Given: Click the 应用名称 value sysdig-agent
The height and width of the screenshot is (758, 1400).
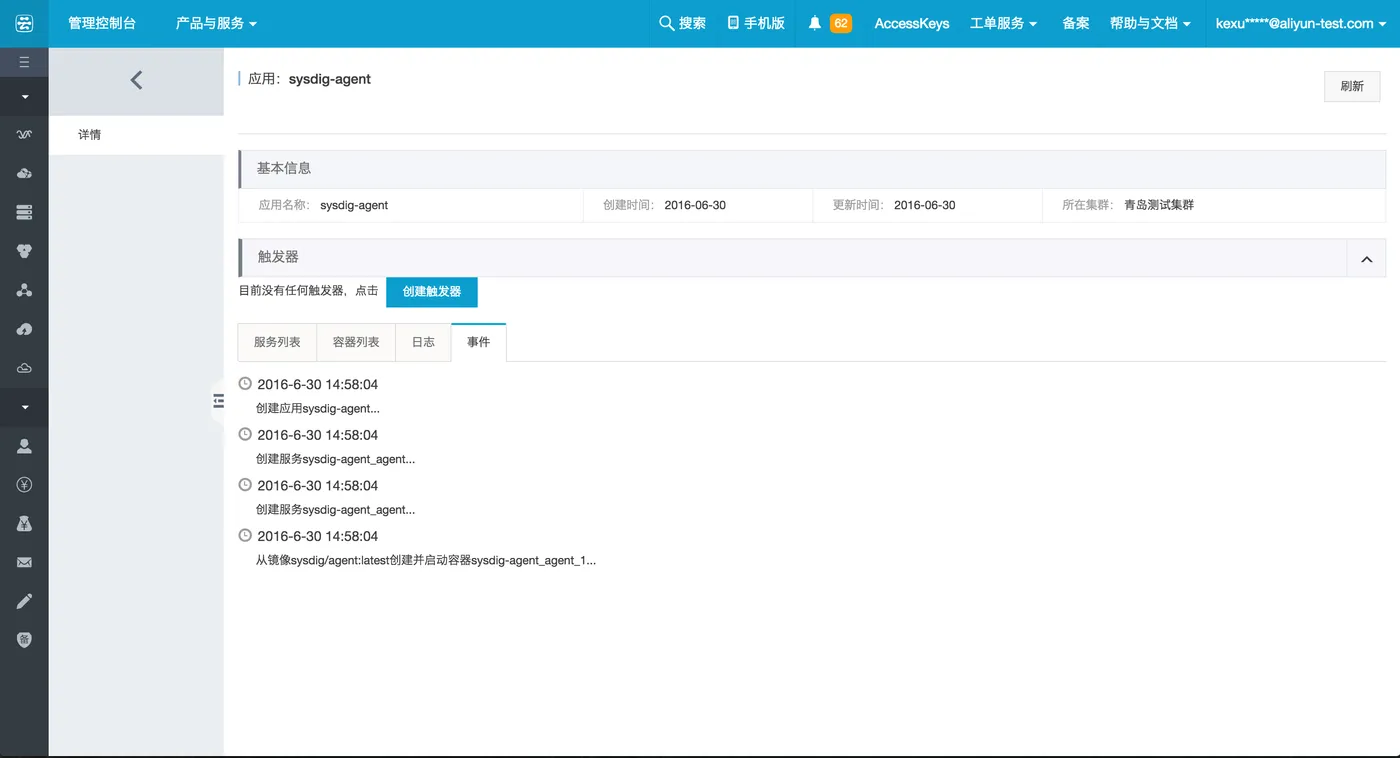Looking at the screenshot, I should point(354,205).
